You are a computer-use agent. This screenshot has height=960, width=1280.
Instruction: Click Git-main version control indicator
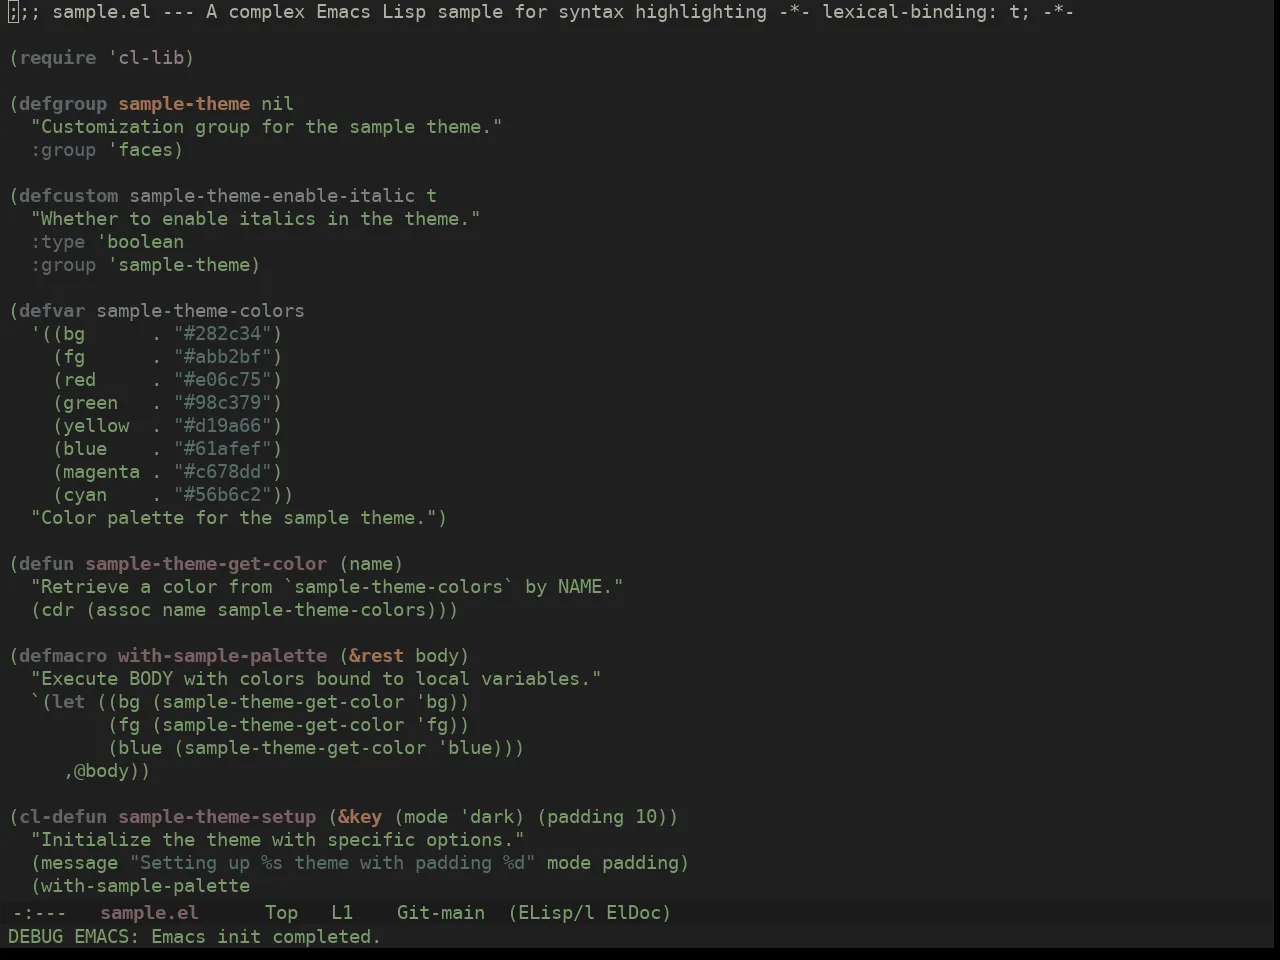pyautogui.click(x=441, y=912)
